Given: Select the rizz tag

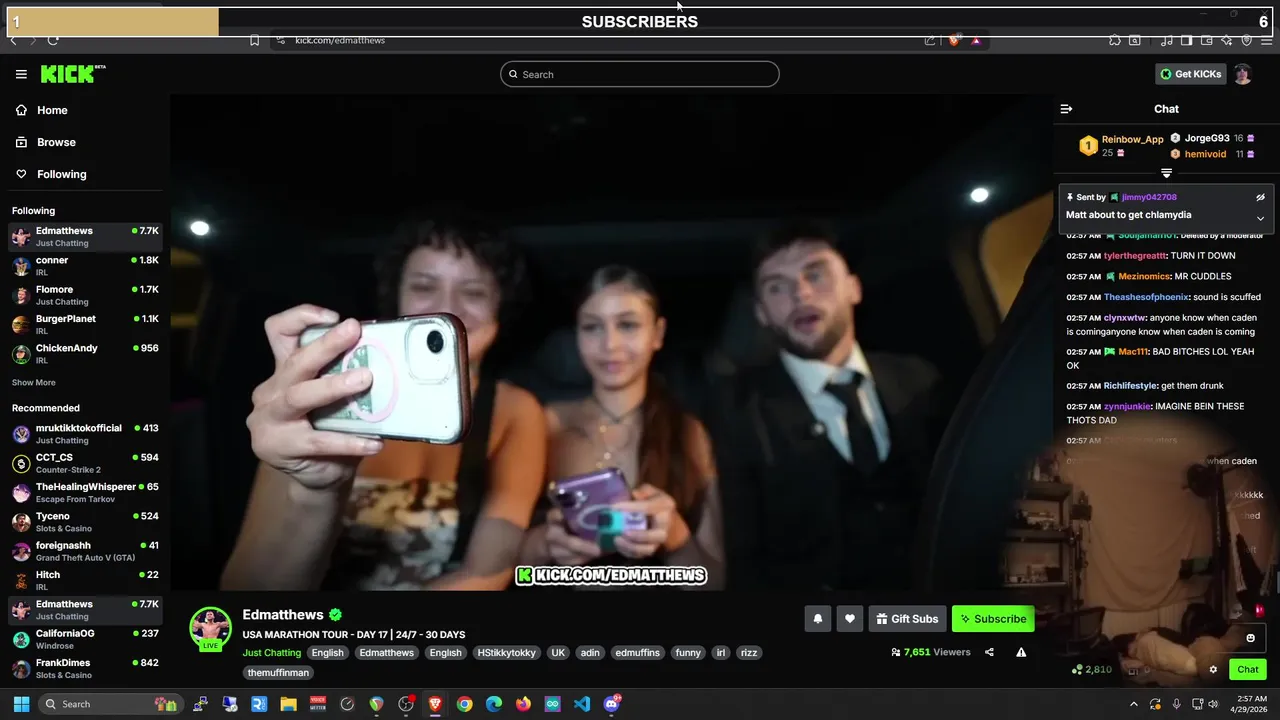Looking at the screenshot, I should coord(748,653).
